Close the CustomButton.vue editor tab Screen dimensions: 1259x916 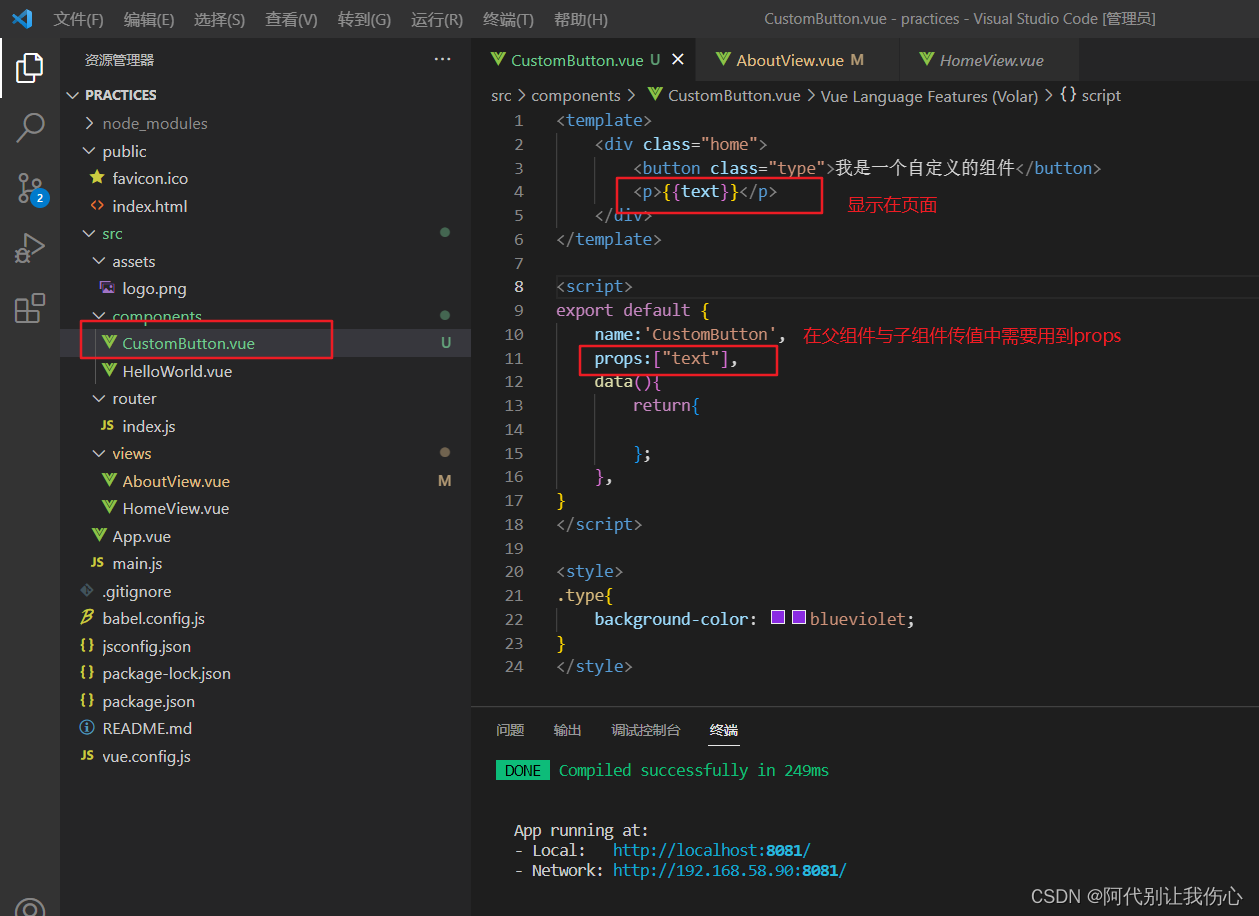(677, 60)
